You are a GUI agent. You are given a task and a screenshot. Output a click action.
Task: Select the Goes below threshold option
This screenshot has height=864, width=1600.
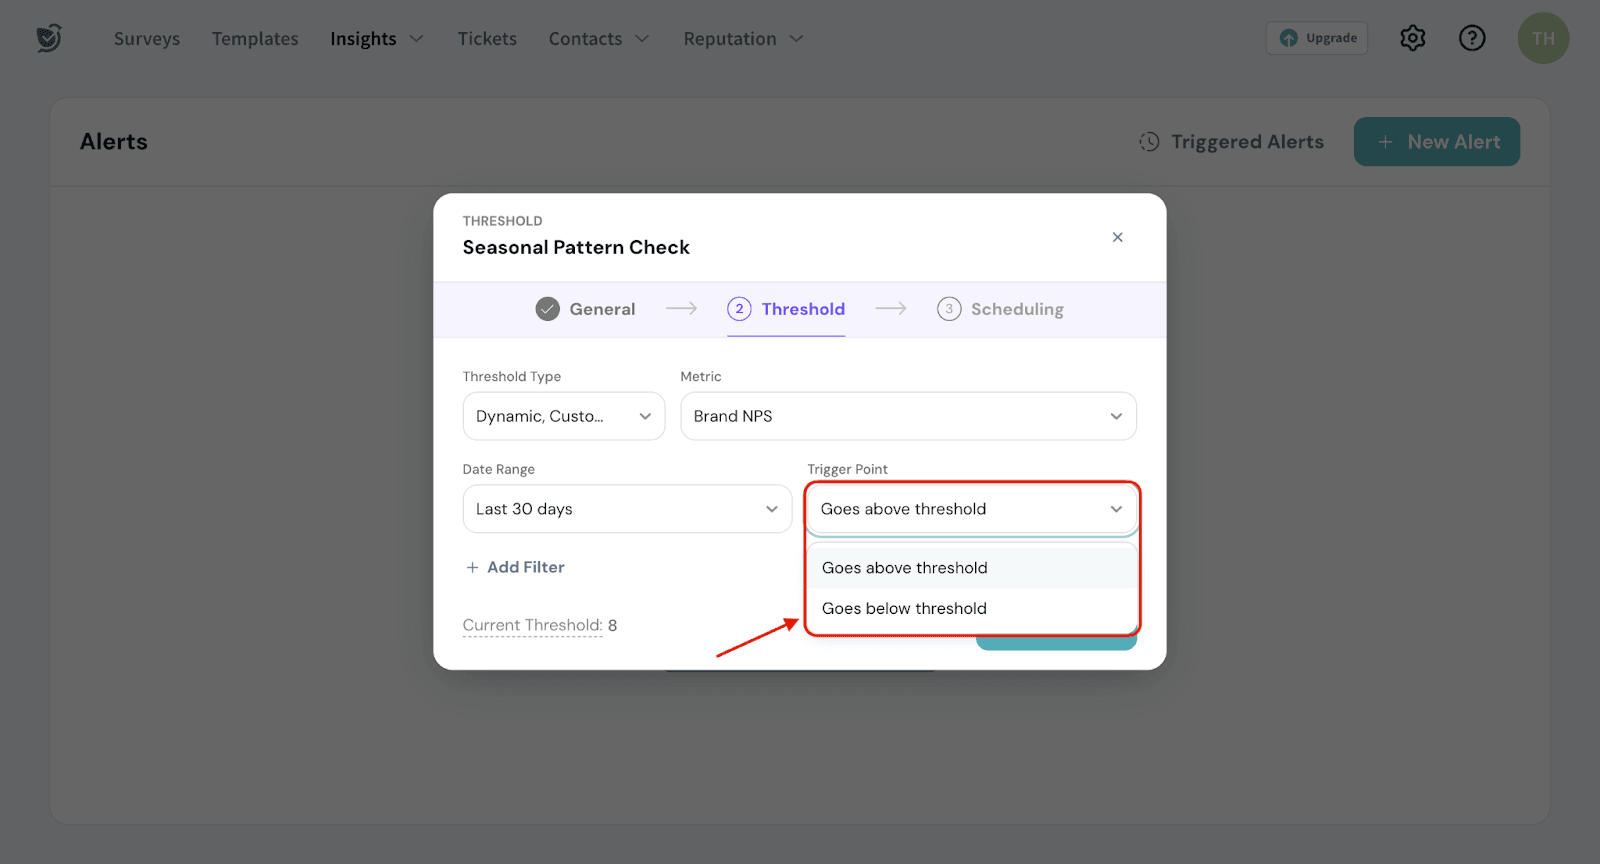coord(904,608)
